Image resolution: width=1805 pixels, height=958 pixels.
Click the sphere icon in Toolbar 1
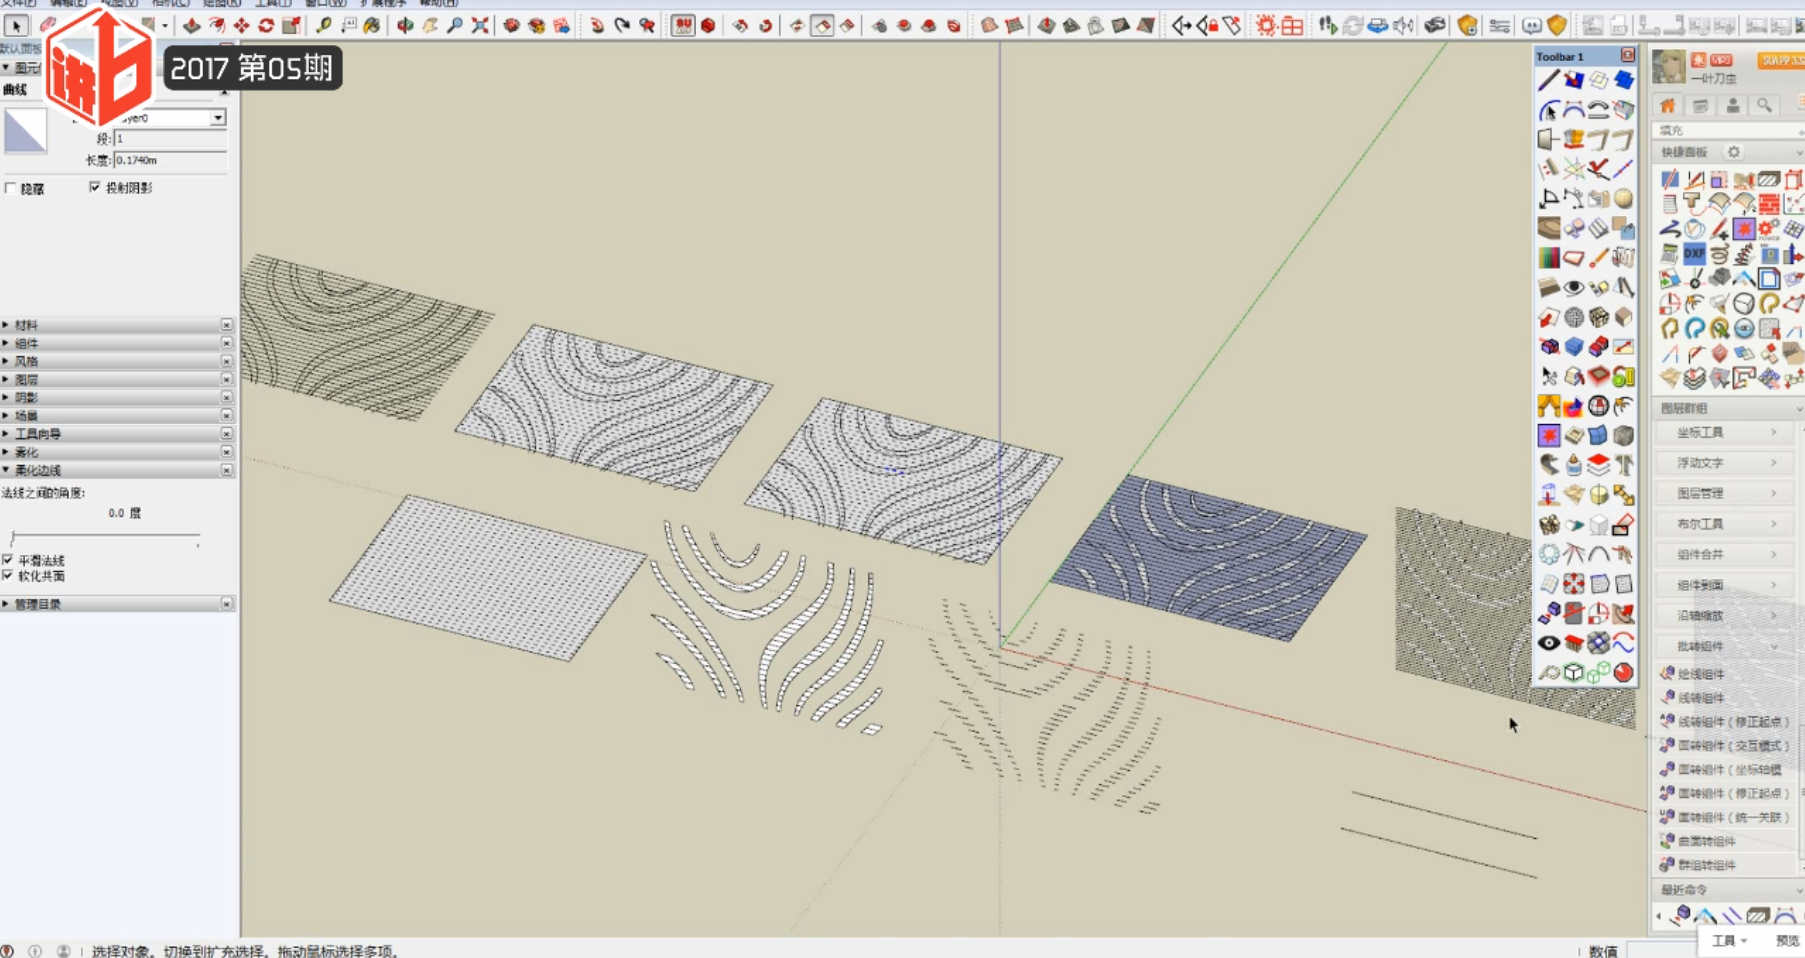(x=1623, y=199)
